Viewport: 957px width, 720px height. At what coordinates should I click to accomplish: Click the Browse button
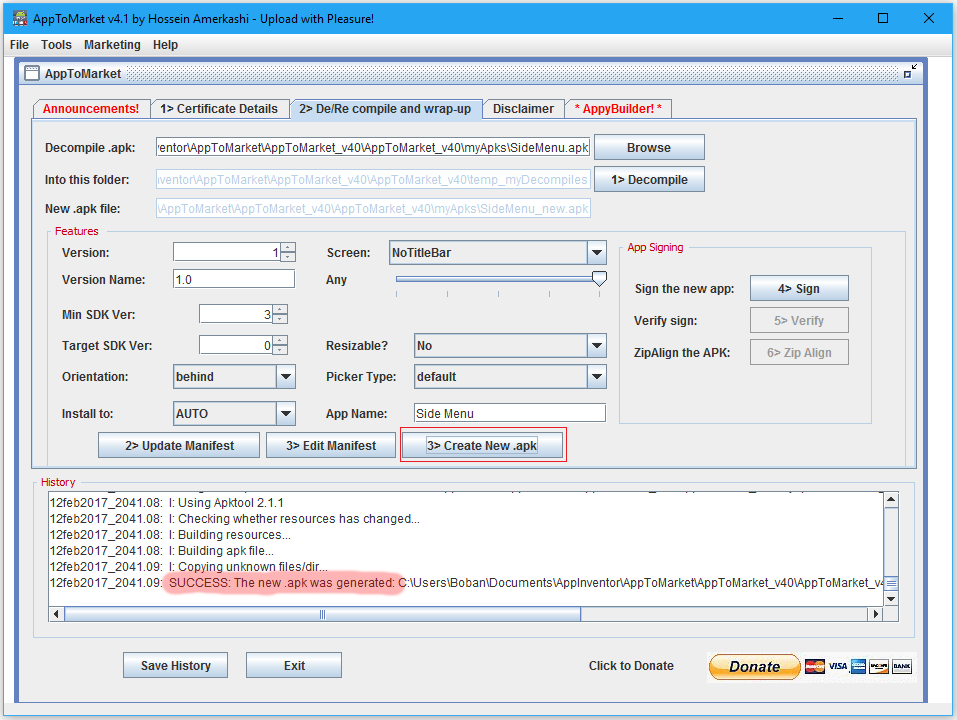[x=649, y=148]
